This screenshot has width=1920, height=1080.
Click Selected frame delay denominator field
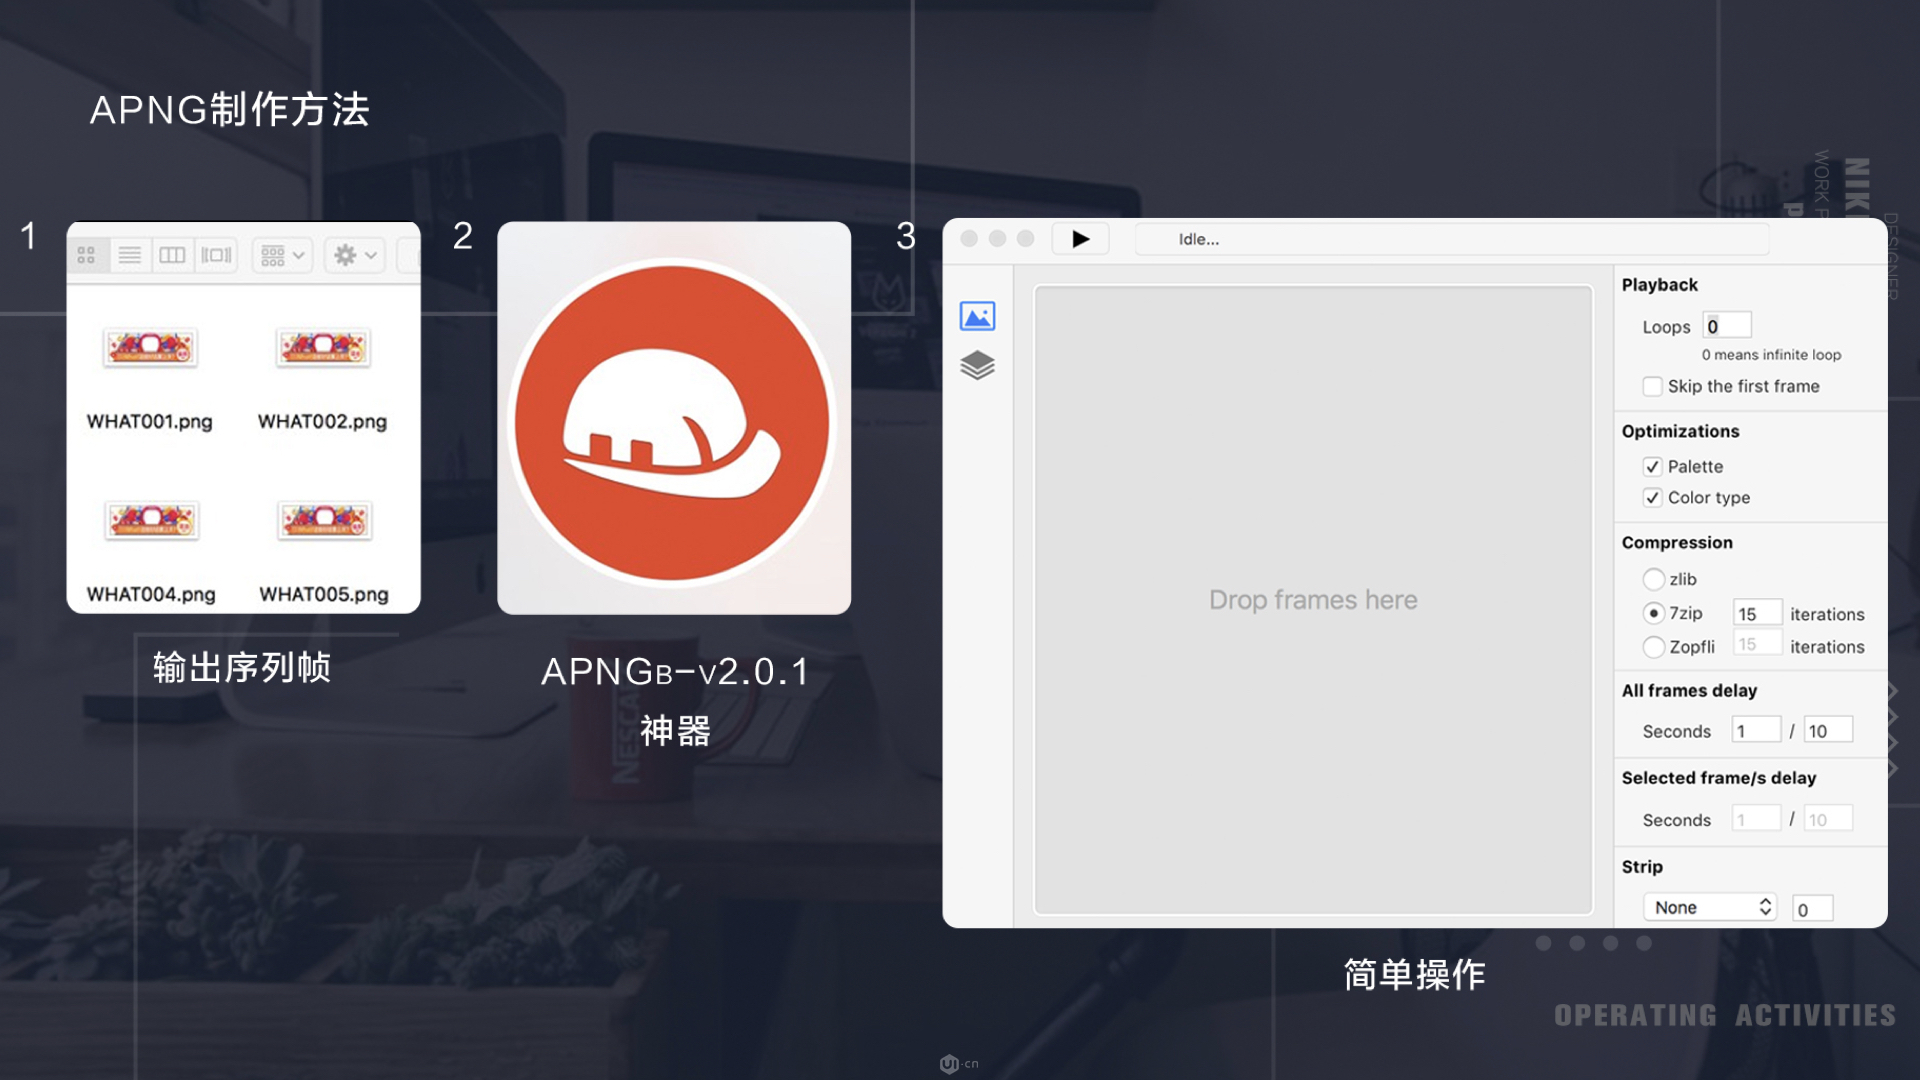pyautogui.click(x=1828, y=819)
